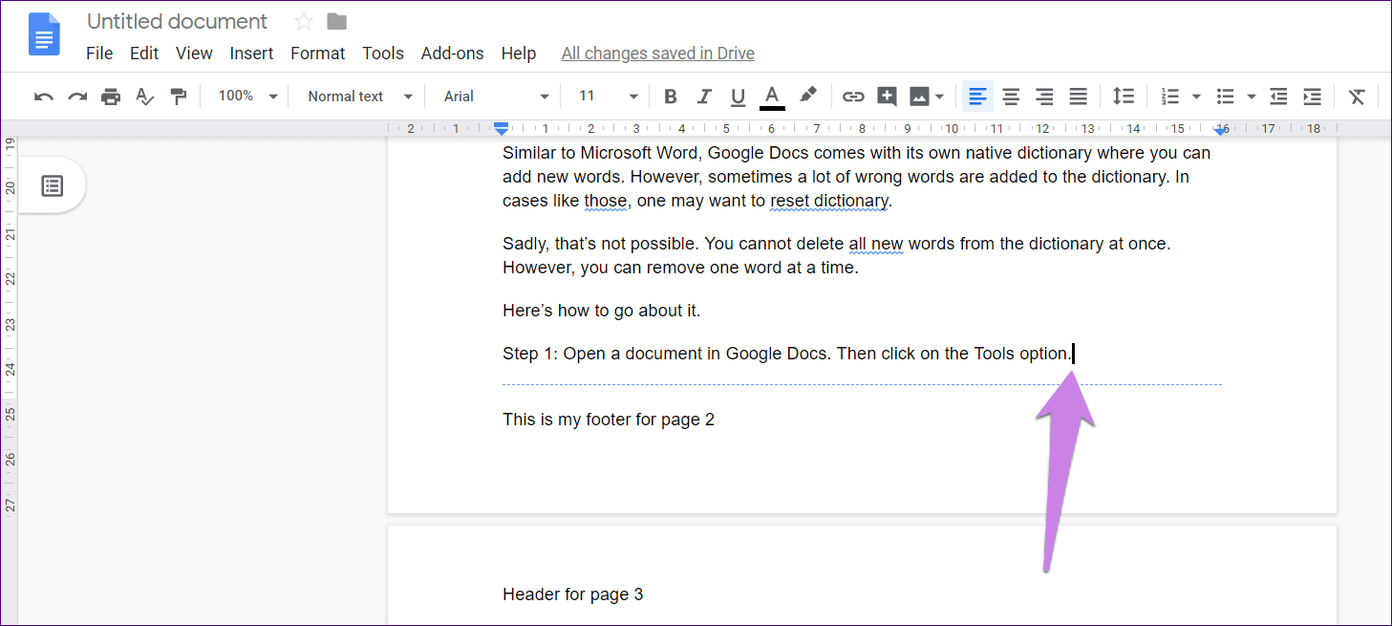
Task: Open the Edit menu
Action: (x=144, y=53)
